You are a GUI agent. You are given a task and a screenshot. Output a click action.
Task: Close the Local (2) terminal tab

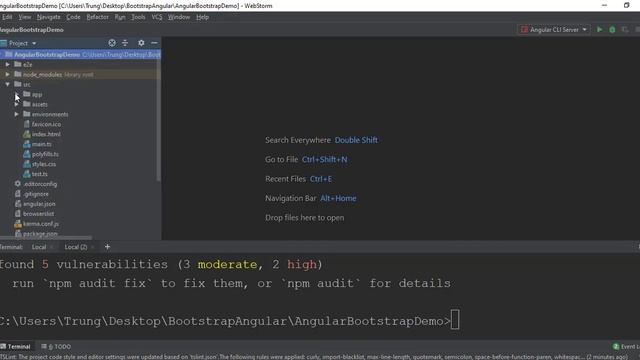(x=93, y=247)
